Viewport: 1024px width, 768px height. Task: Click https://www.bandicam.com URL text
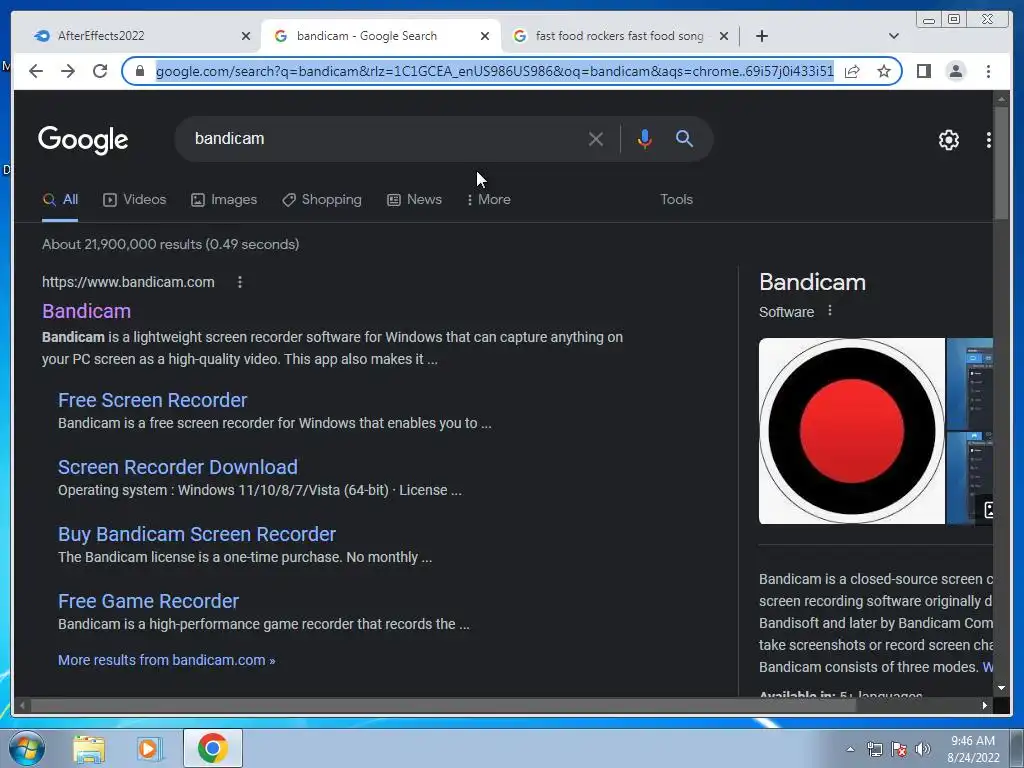128,282
